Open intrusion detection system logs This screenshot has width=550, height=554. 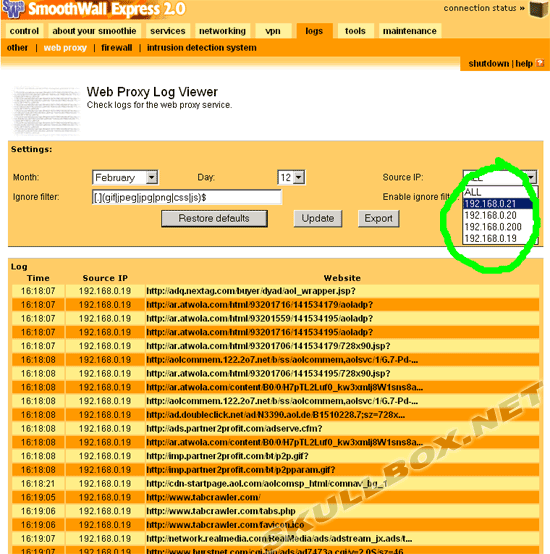pos(202,48)
